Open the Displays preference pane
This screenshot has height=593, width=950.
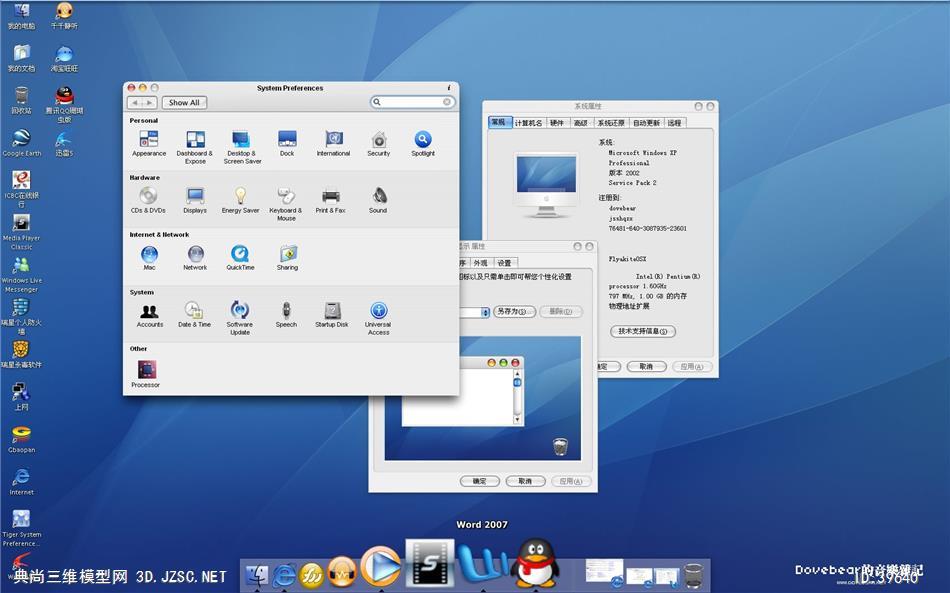[194, 200]
